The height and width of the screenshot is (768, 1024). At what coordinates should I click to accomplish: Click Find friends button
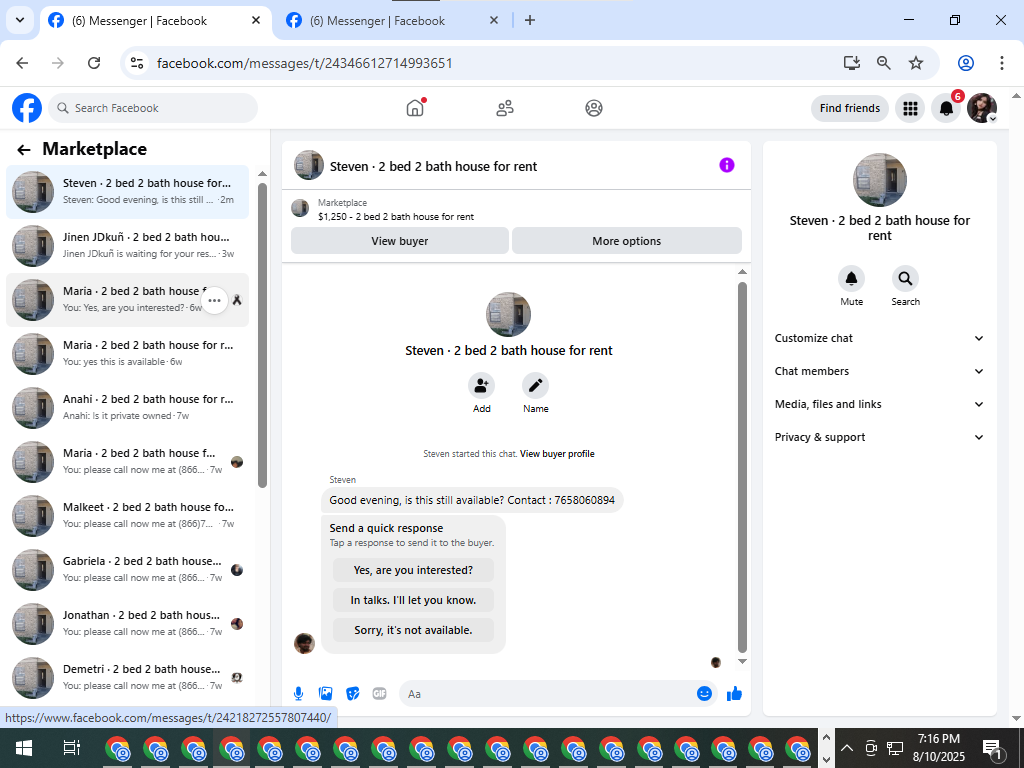[850, 108]
